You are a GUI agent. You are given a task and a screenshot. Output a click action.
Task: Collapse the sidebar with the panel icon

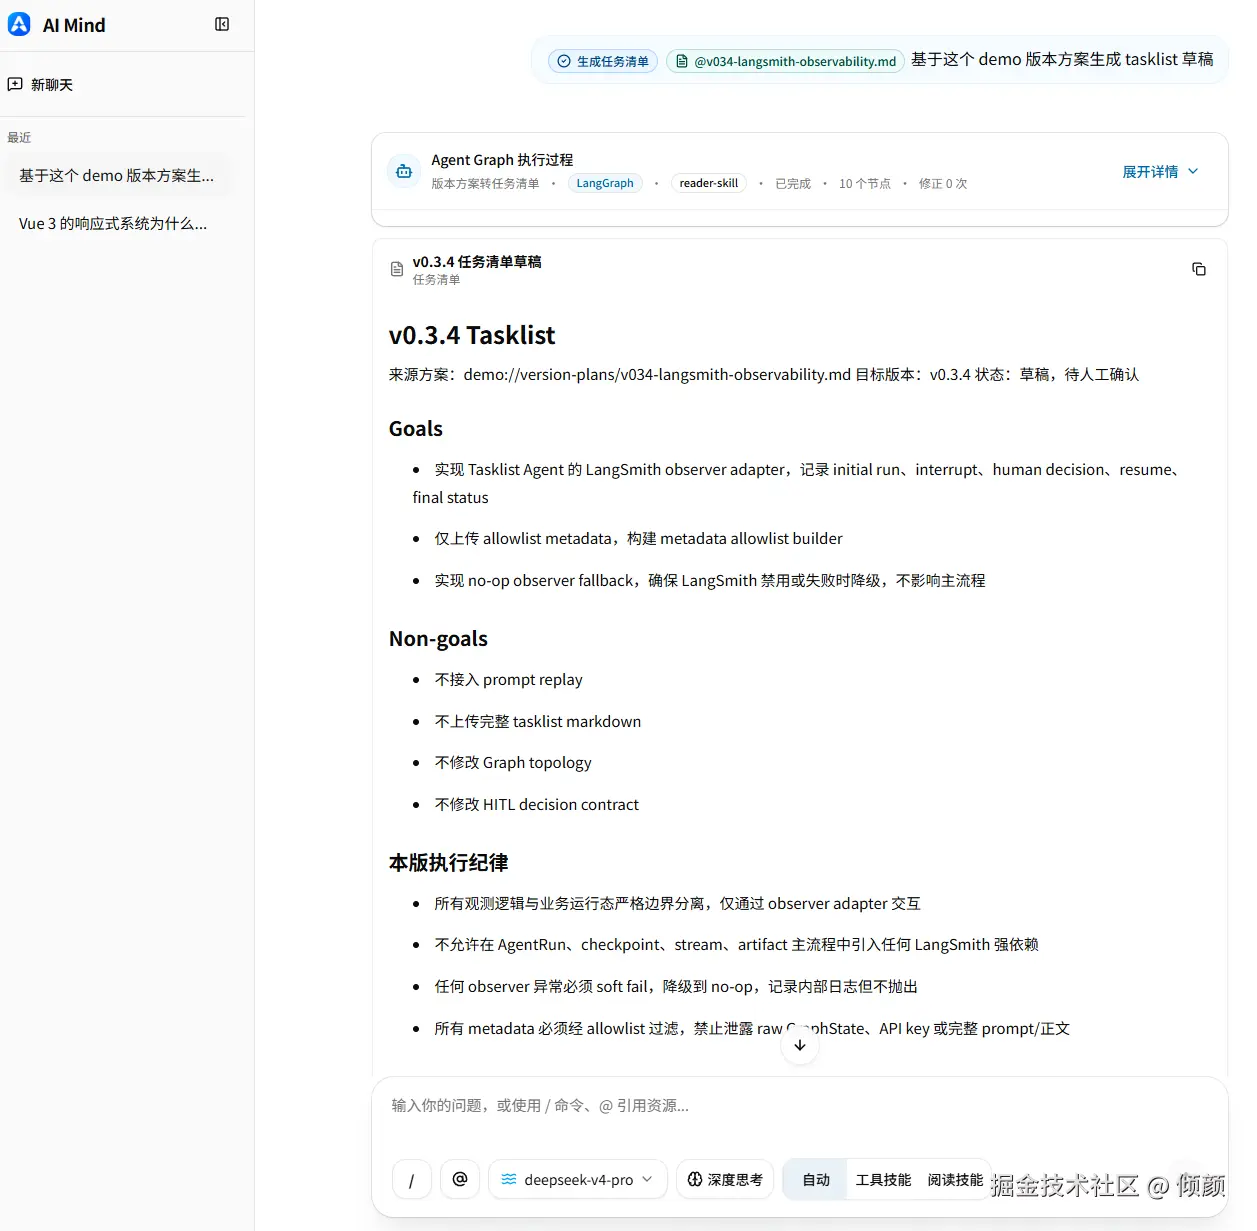(x=222, y=24)
